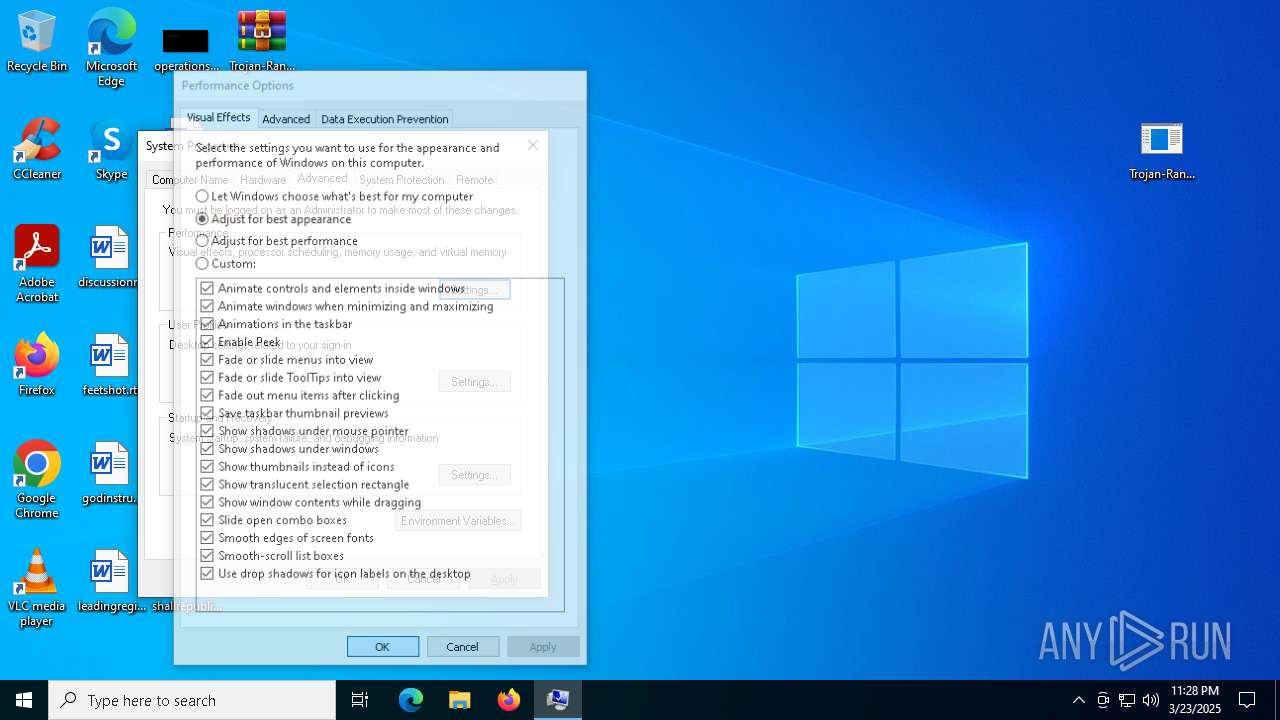
Task: Toggle Fade or slide menus into view
Action: point(286,360)
